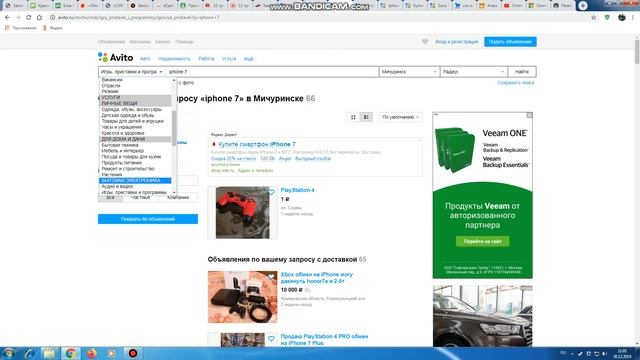This screenshot has width=640, height=360.
Task: Select the highlighted Бытовая электроника category
Action: coord(135,180)
